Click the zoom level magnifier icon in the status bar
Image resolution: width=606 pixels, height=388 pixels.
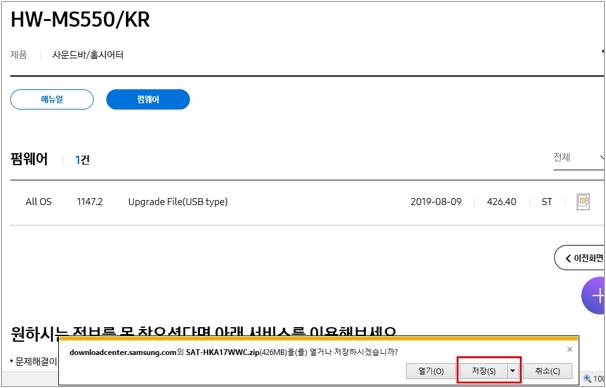click(x=588, y=378)
